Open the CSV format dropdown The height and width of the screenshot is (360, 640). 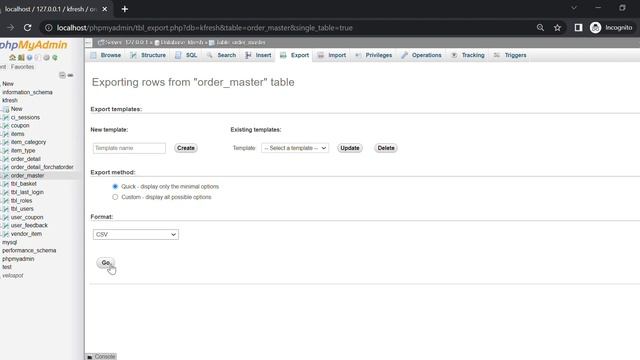click(x=136, y=234)
